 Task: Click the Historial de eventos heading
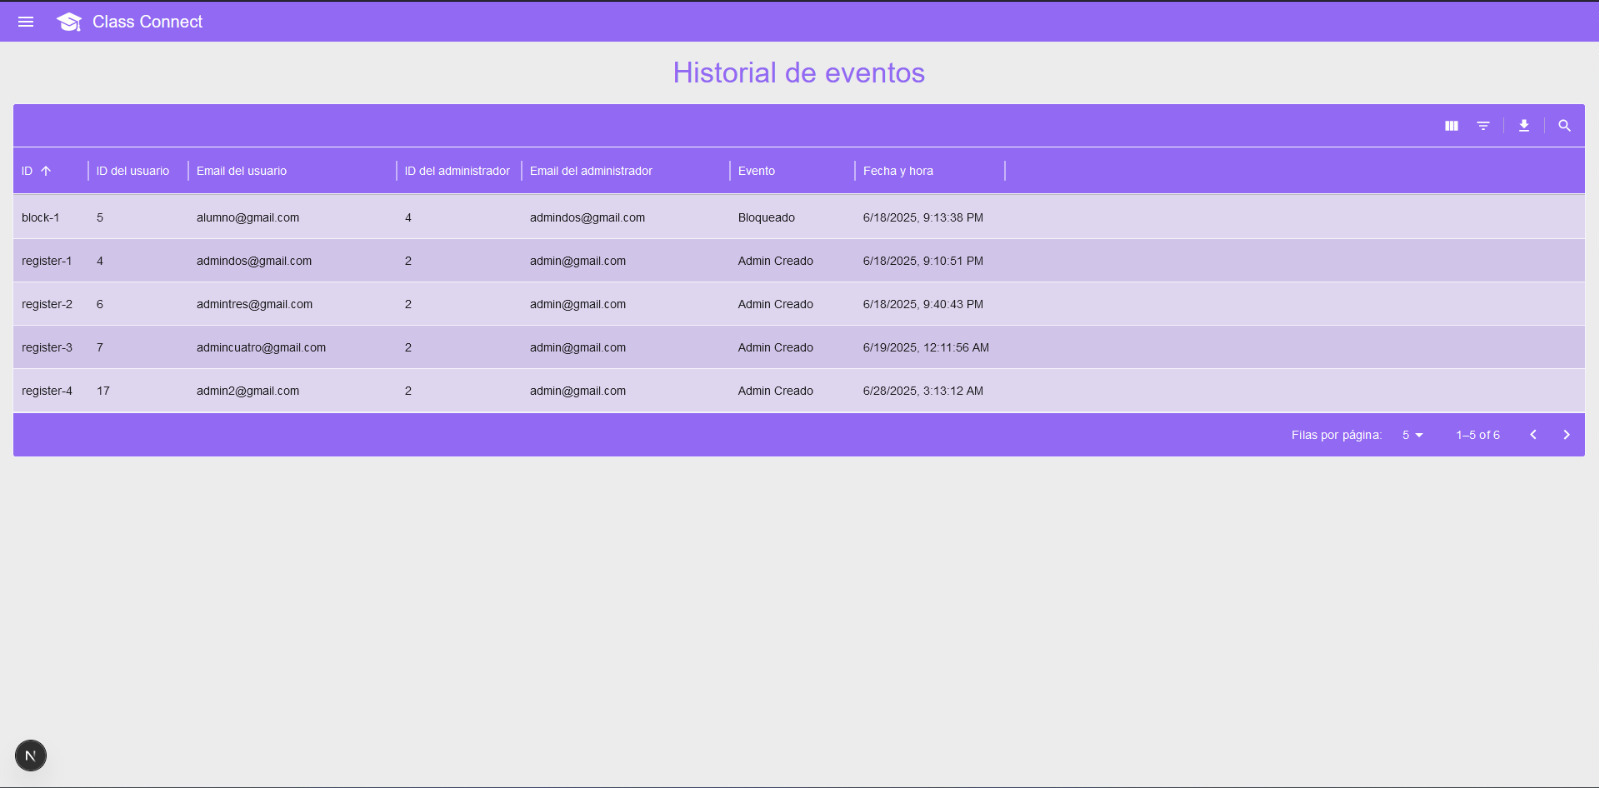coord(799,73)
